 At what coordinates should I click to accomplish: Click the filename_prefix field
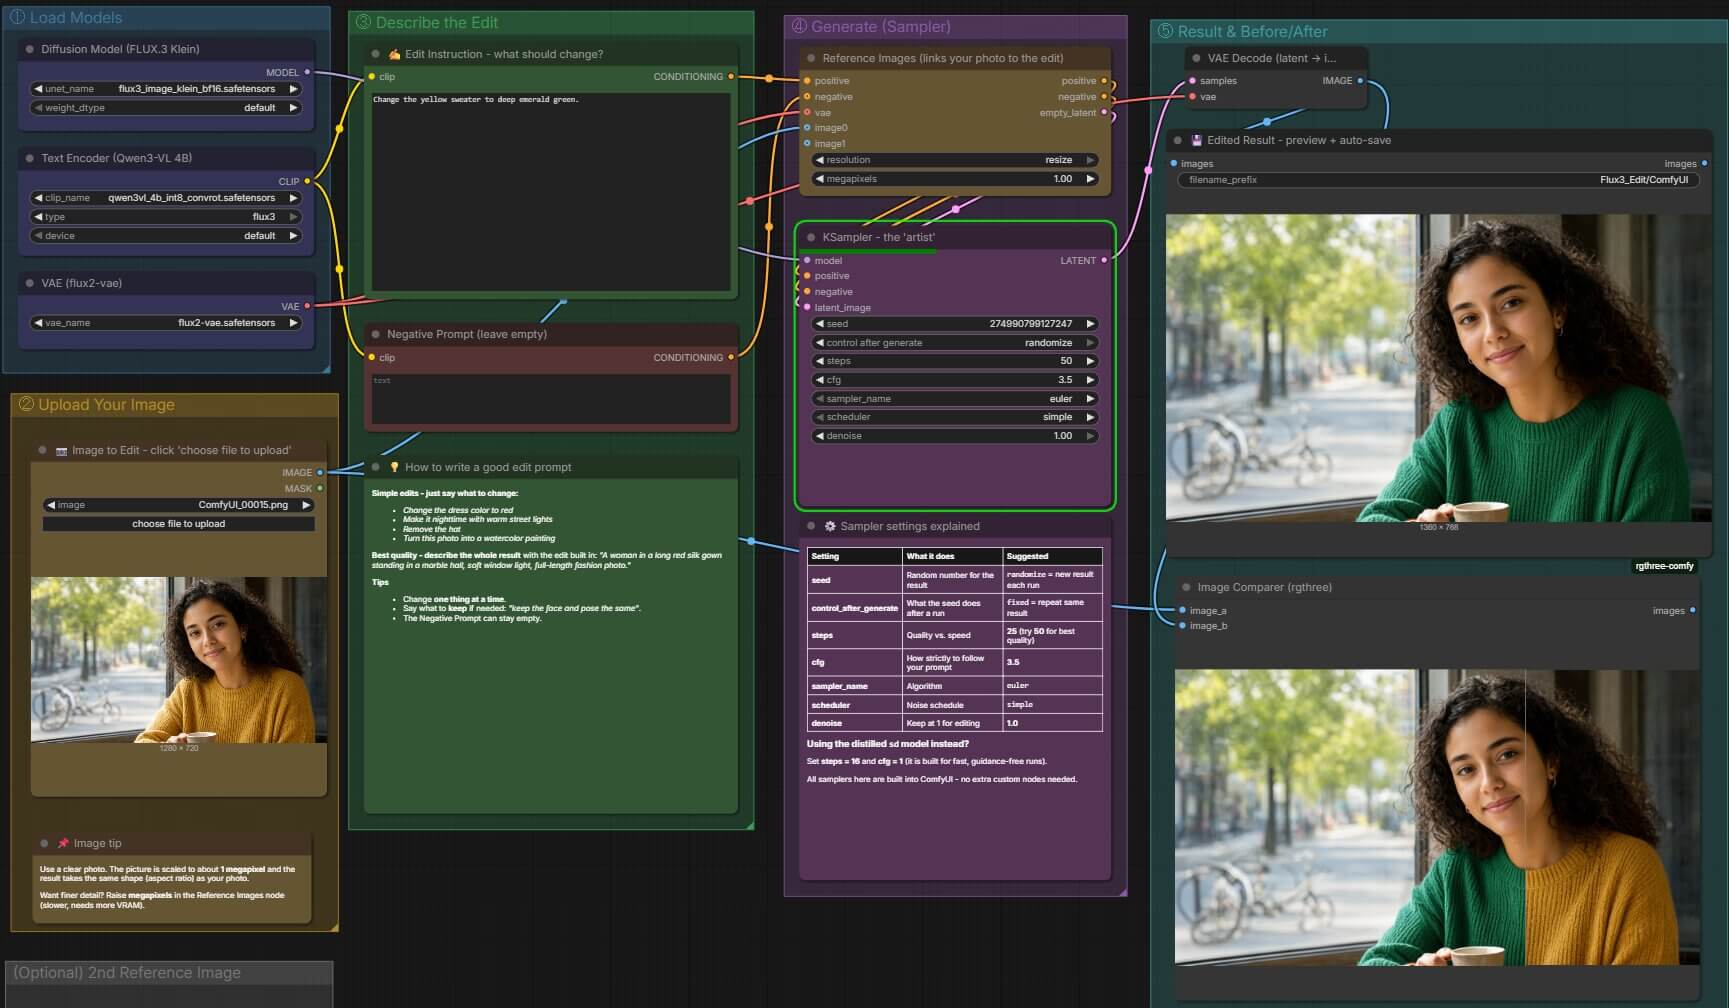point(1438,180)
